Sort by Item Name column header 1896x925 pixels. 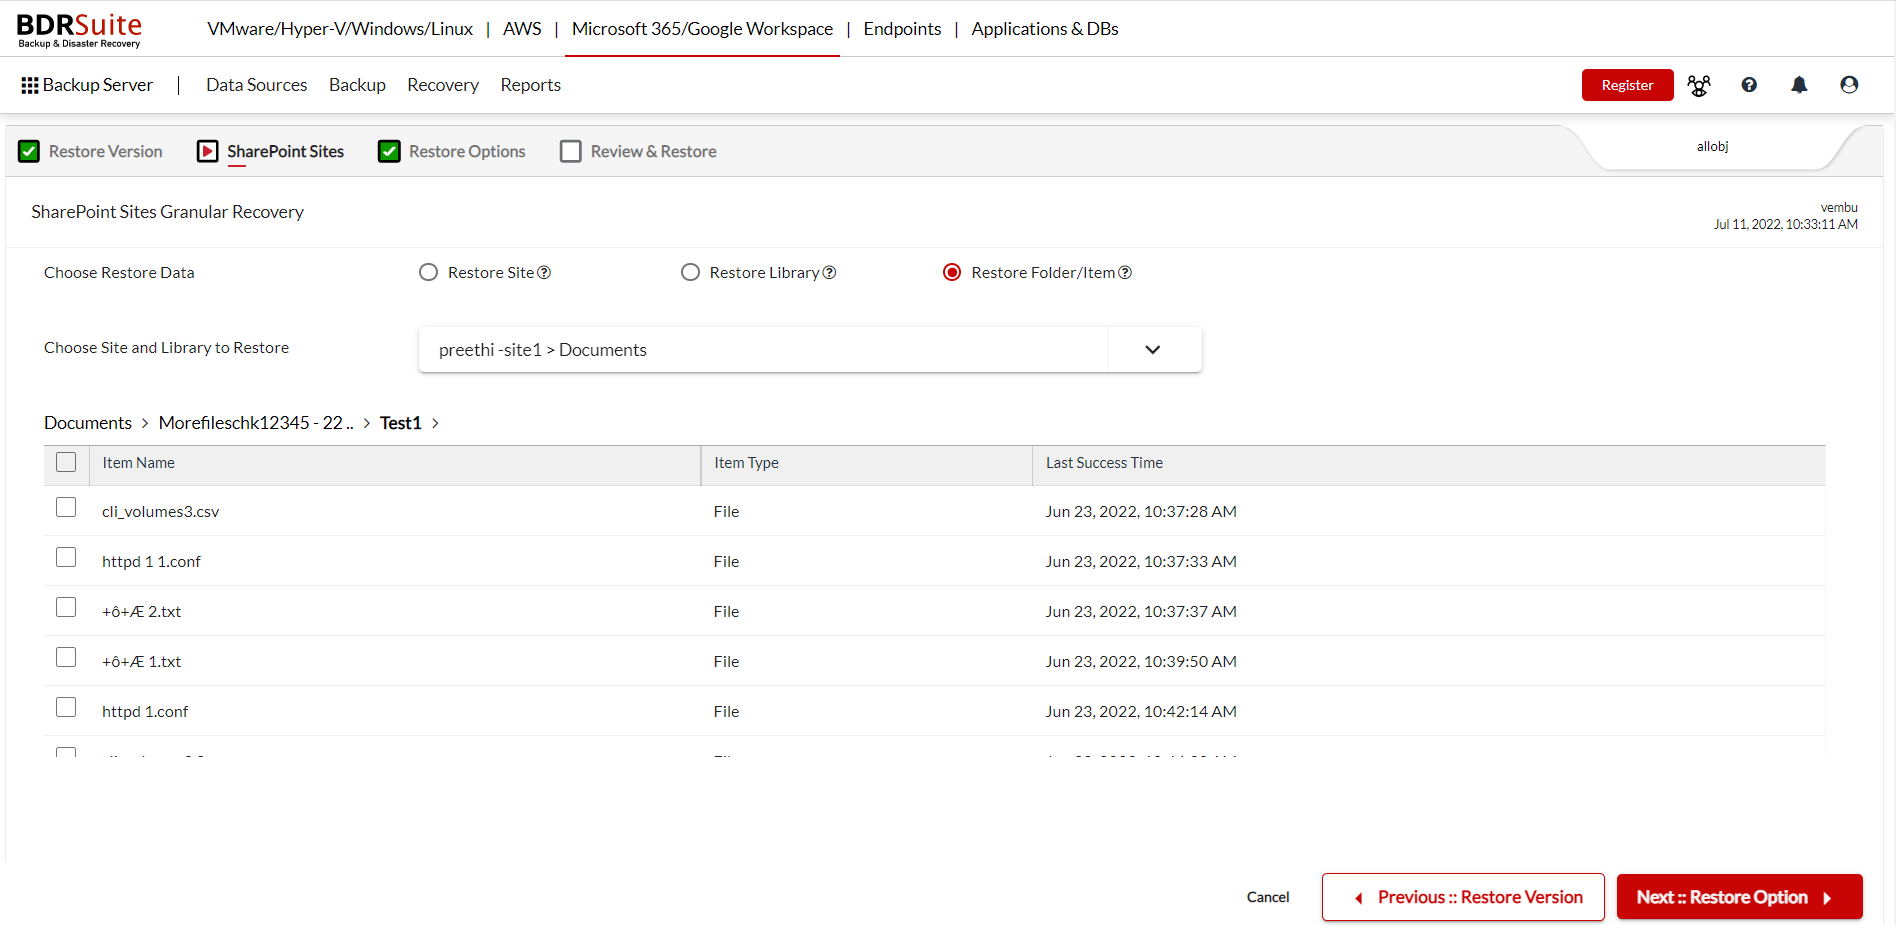tap(138, 463)
